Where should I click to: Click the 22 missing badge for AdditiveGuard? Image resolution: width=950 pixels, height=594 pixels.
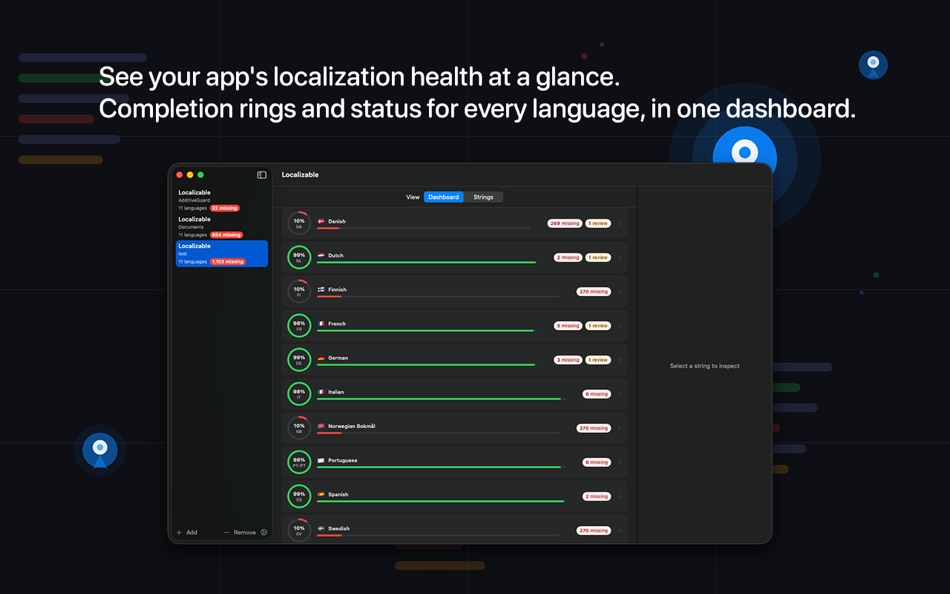click(225, 208)
